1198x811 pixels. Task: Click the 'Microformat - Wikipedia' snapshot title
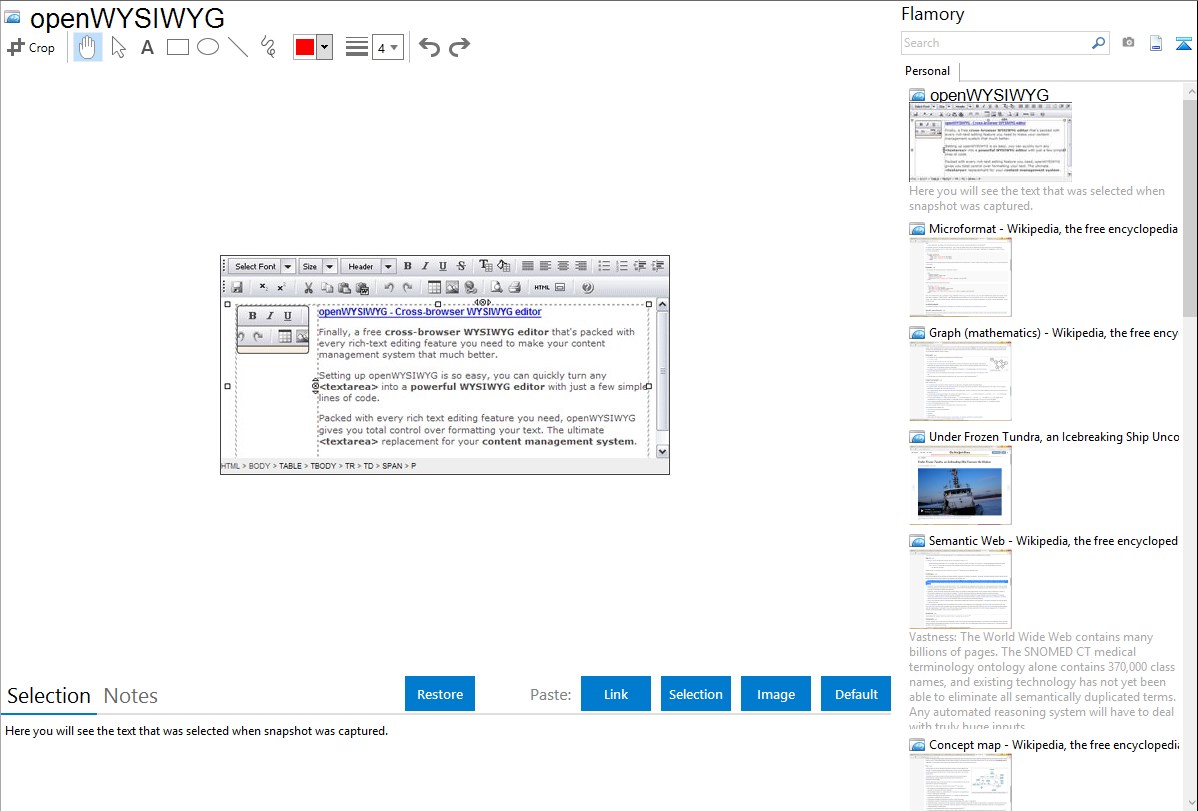click(1053, 229)
